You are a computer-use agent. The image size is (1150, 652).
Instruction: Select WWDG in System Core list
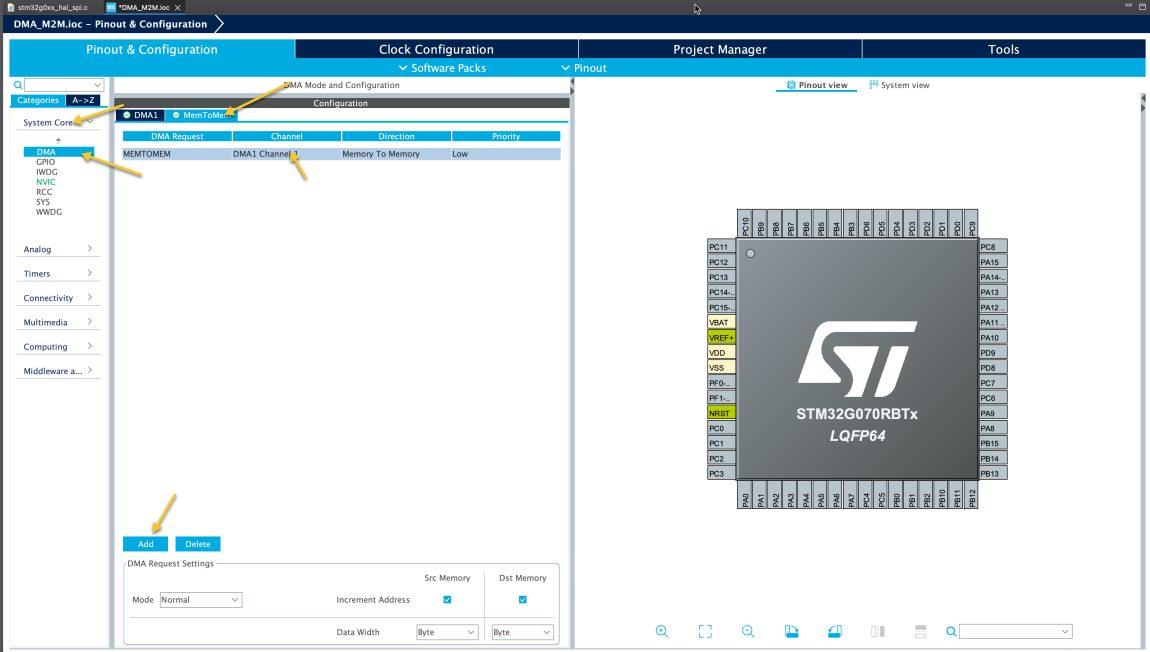tap(49, 212)
